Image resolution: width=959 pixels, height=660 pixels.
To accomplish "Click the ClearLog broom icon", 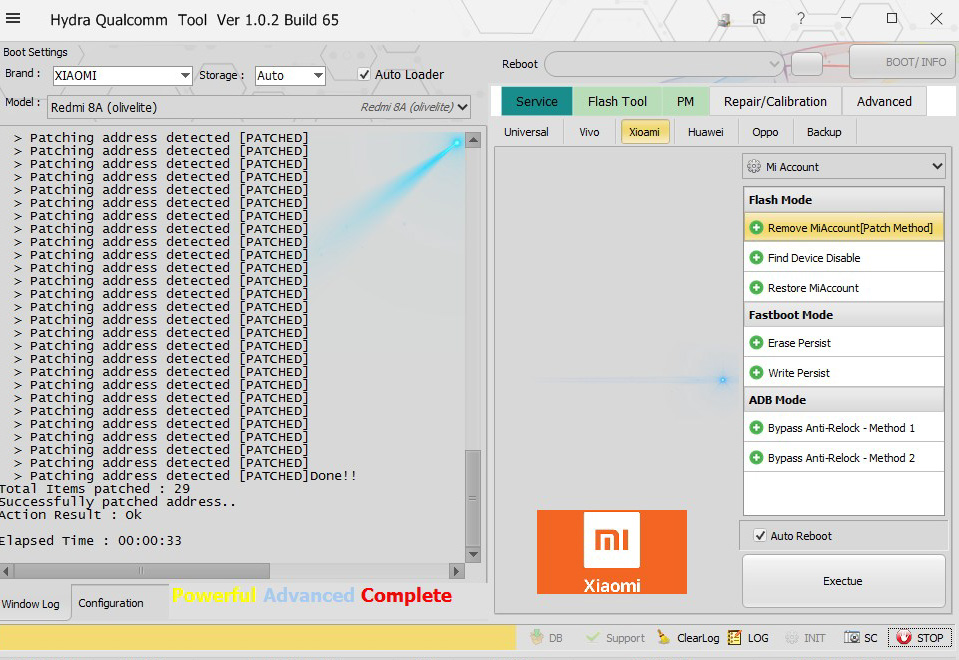I will 664,638.
